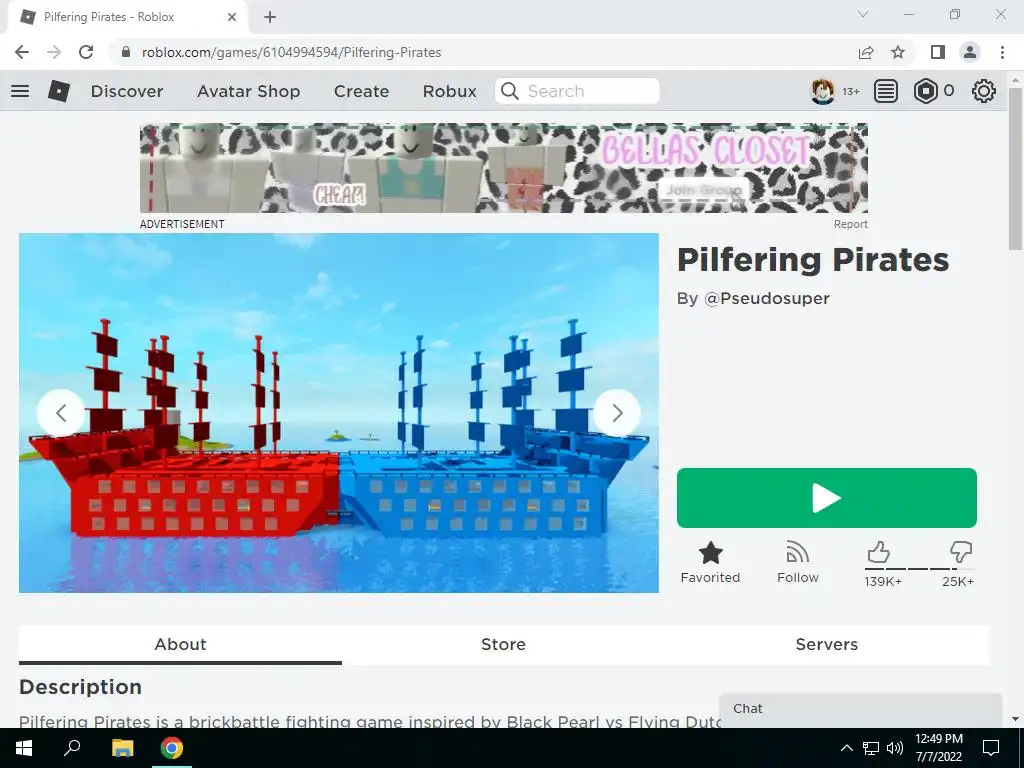
Task: Open the taskbar clock and date
Action: click(939, 748)
